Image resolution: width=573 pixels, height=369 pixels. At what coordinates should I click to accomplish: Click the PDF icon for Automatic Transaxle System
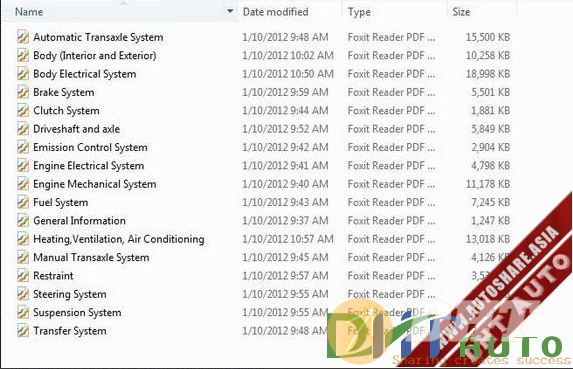point(23,37)
